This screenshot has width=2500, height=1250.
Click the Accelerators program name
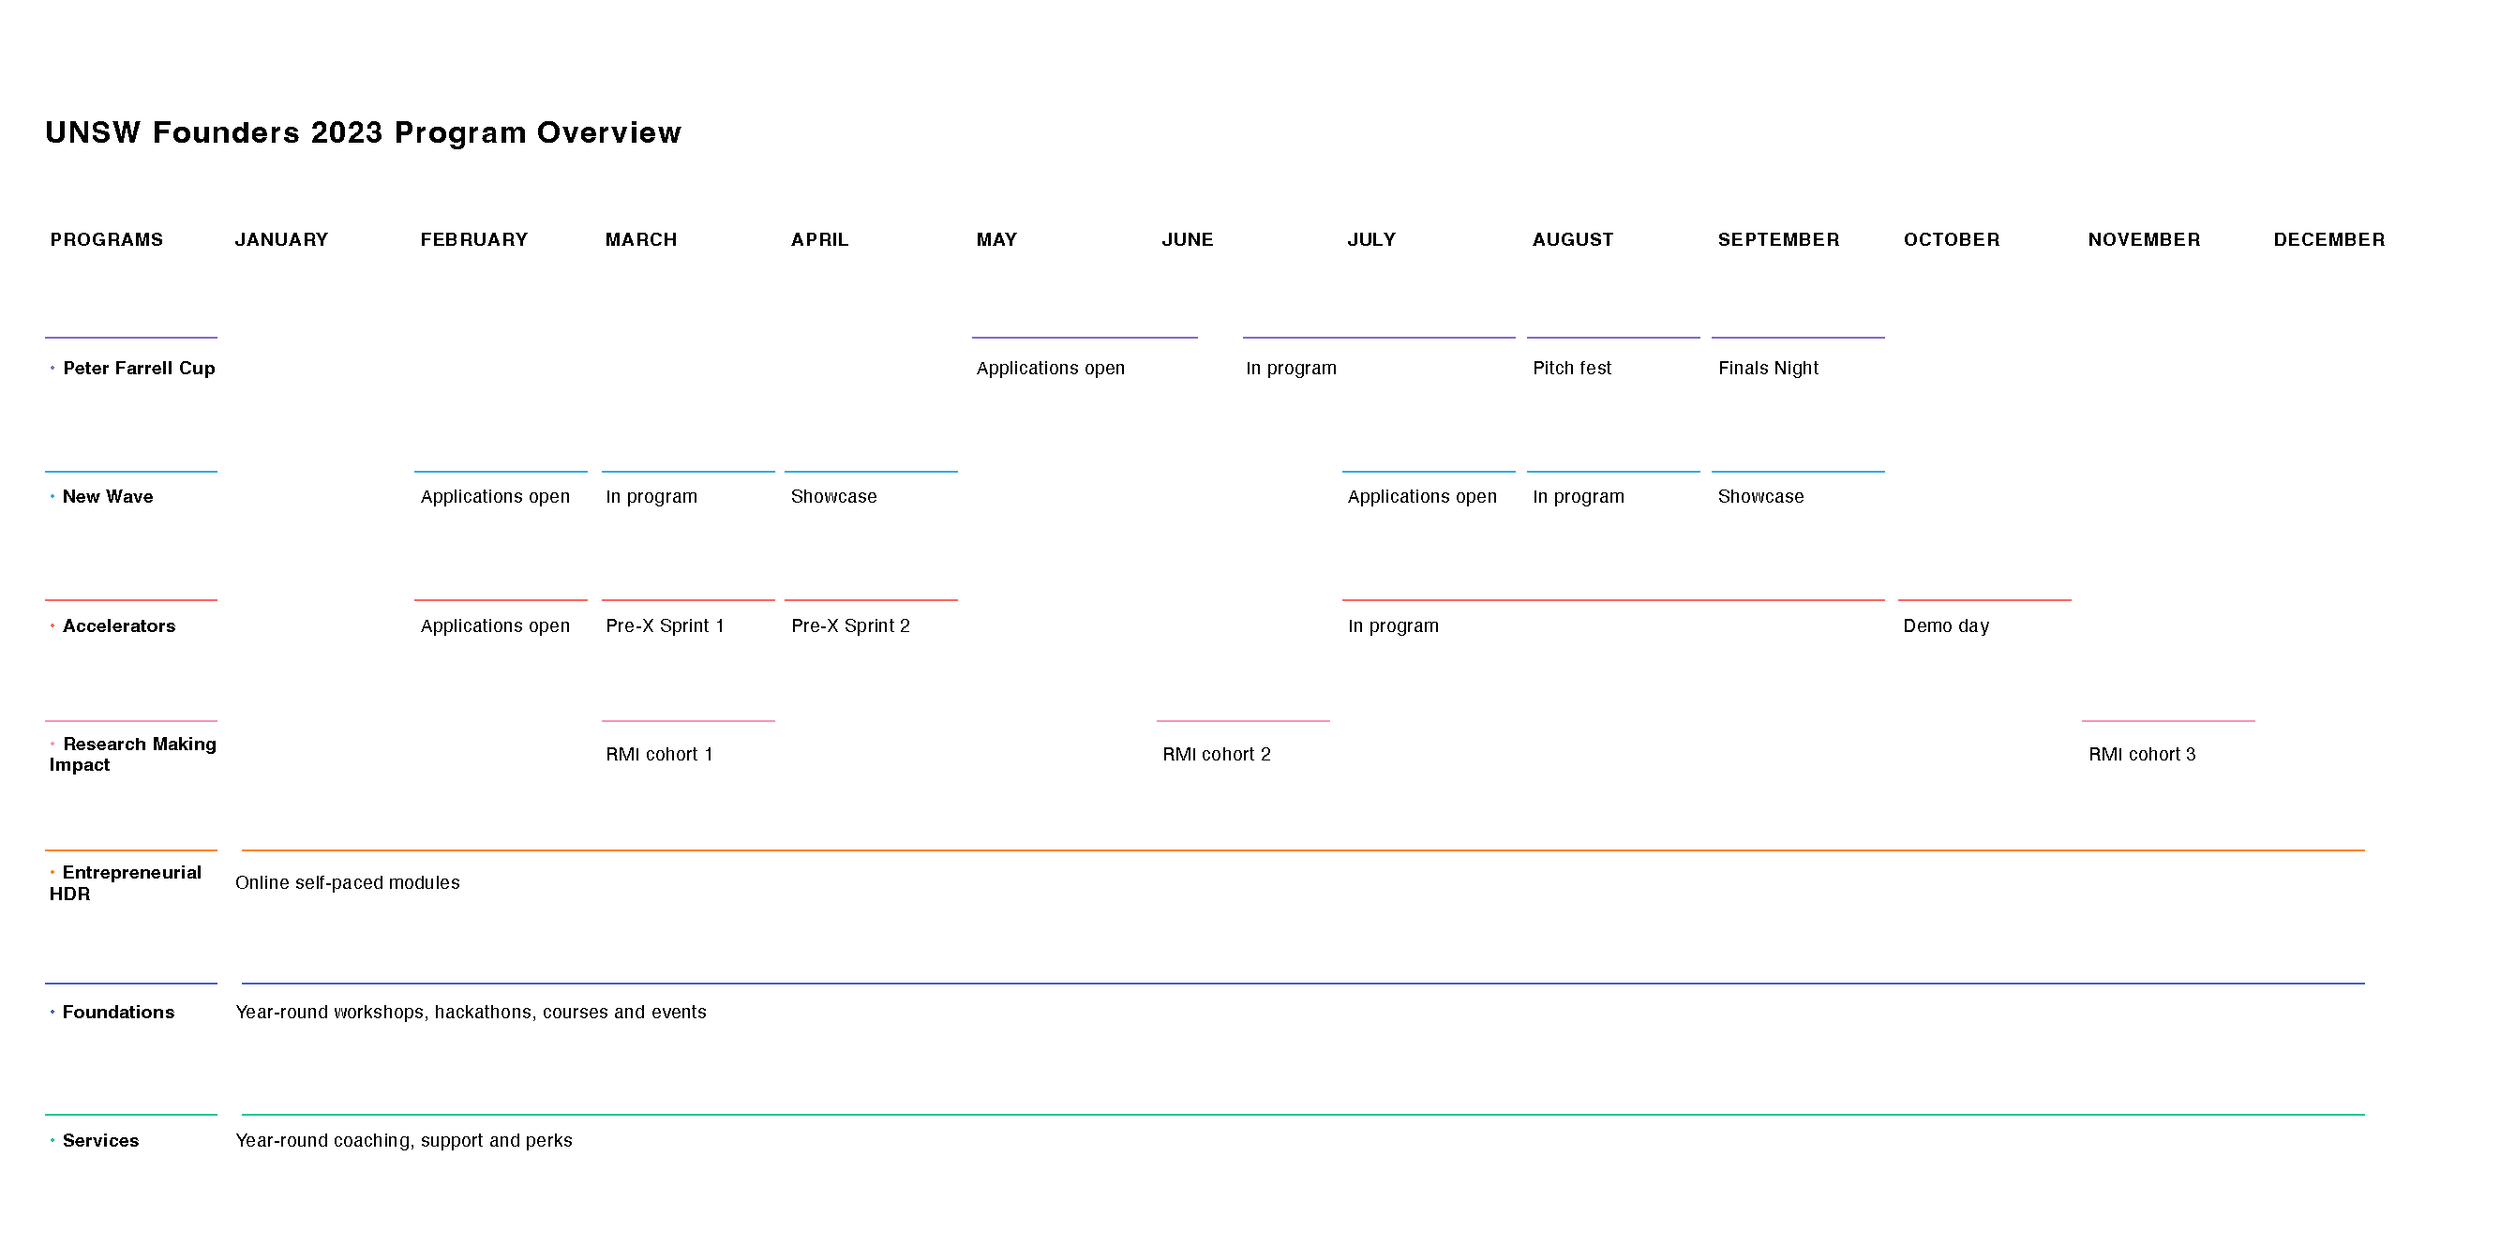(119, 626)
